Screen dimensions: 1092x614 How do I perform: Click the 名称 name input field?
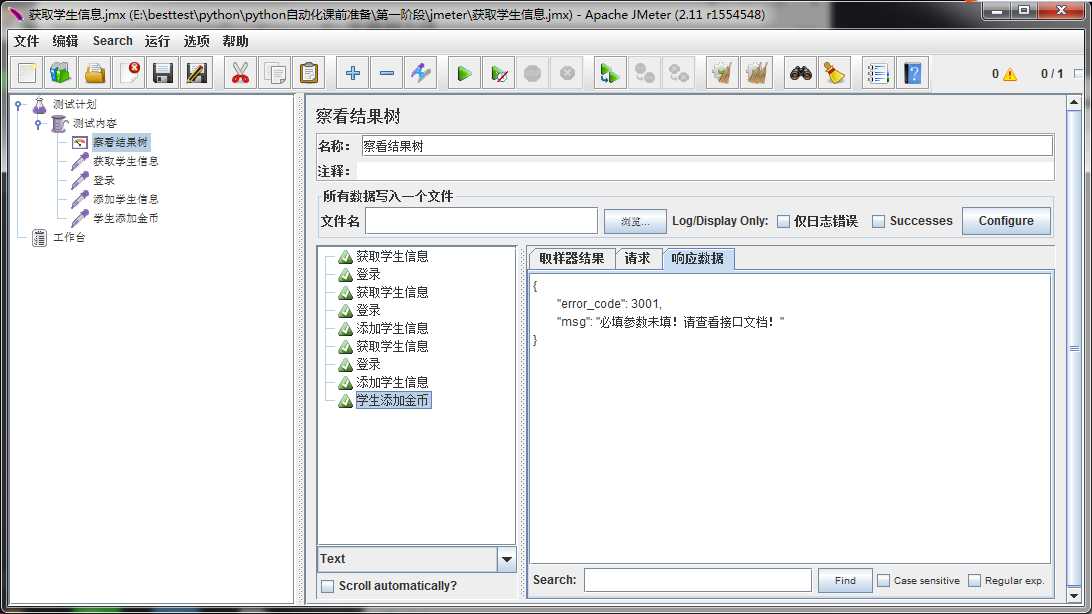click(x=707, y=146)
